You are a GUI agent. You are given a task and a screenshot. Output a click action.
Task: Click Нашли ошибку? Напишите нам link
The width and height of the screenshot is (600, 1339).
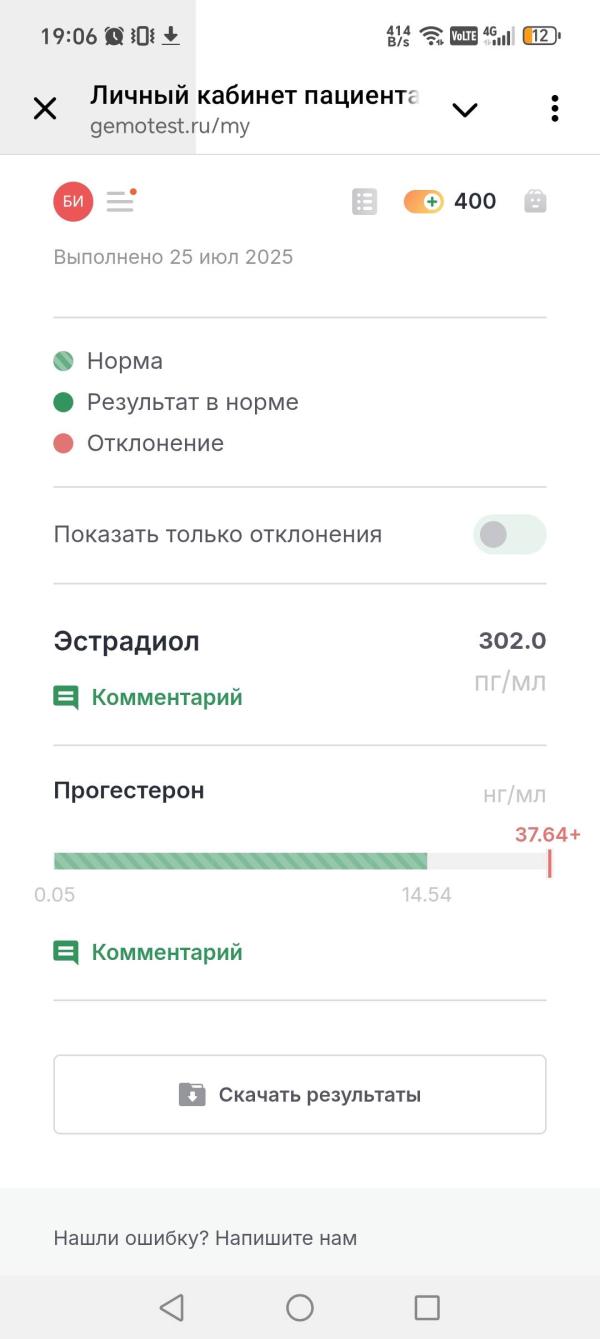(205, 1238)
